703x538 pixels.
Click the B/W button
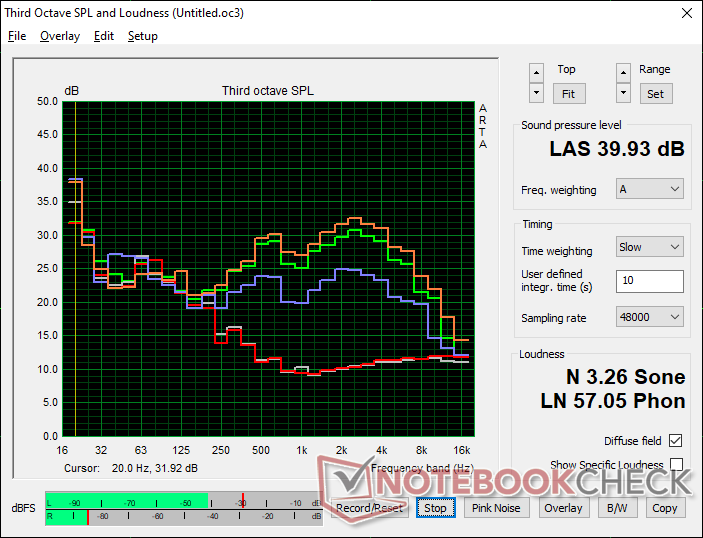tap(617, 508)
